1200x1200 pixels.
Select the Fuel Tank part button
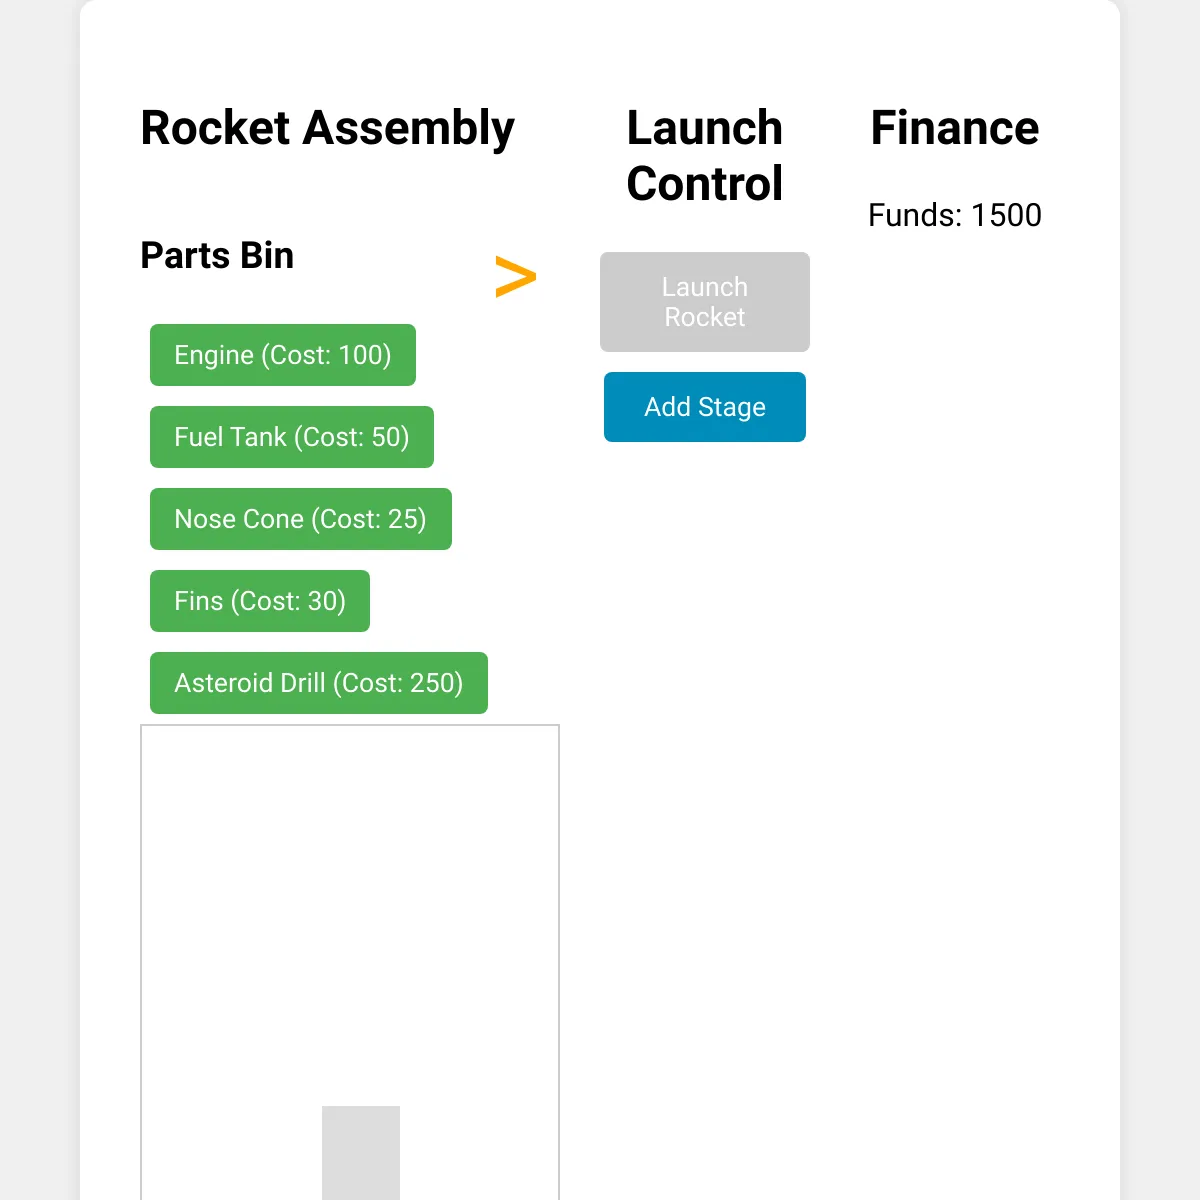tap(292, 437)
